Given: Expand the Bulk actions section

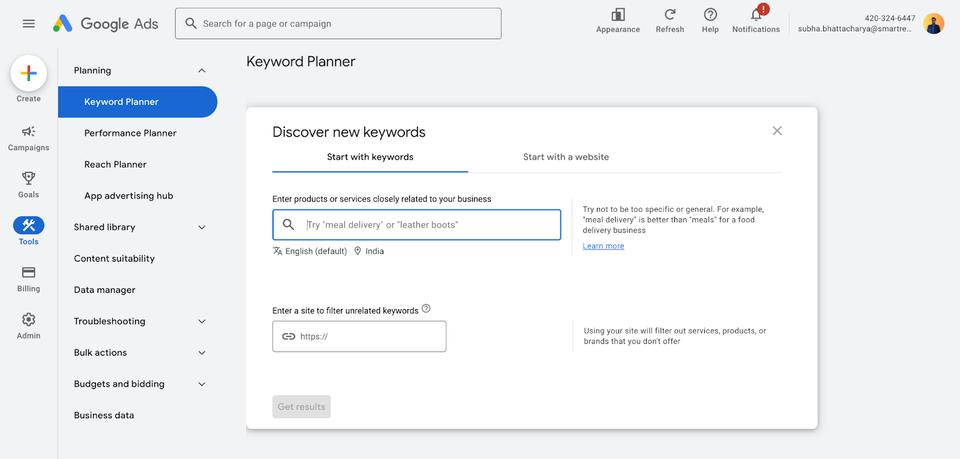Looking at the screenshot, I should pos(202,353).
